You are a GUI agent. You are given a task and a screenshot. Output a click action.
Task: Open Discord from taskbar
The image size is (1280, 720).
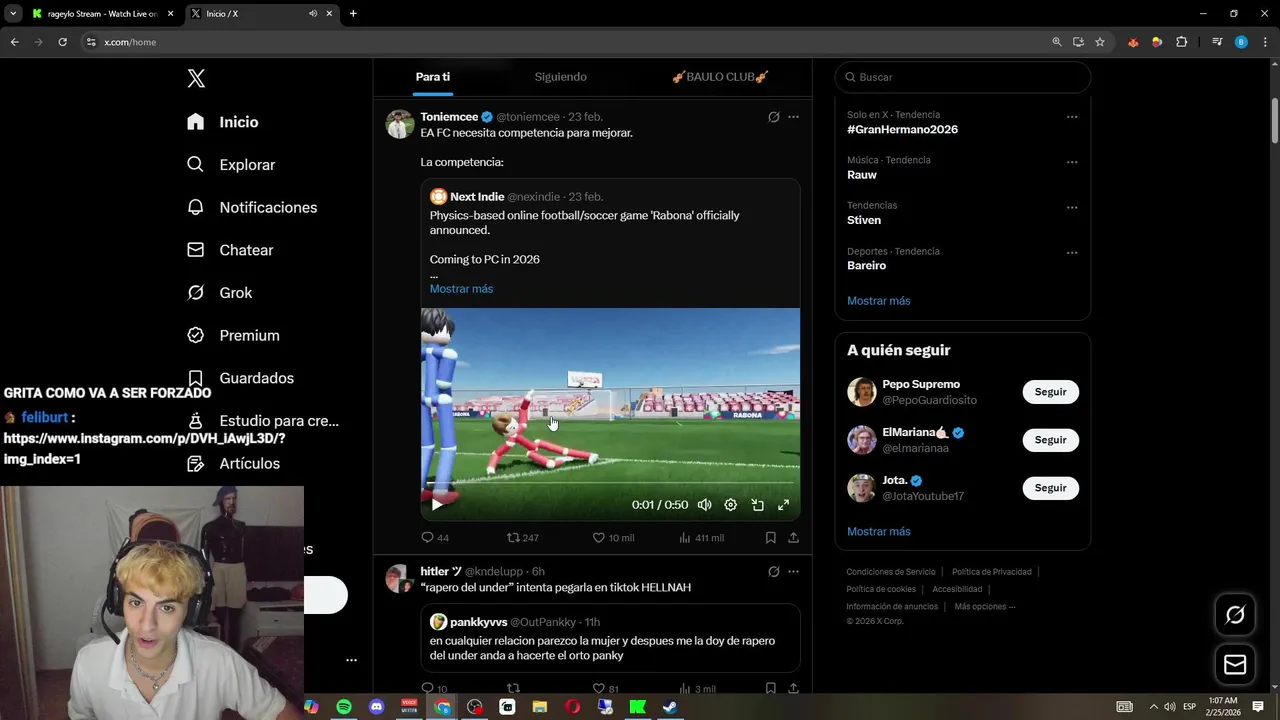377,707
